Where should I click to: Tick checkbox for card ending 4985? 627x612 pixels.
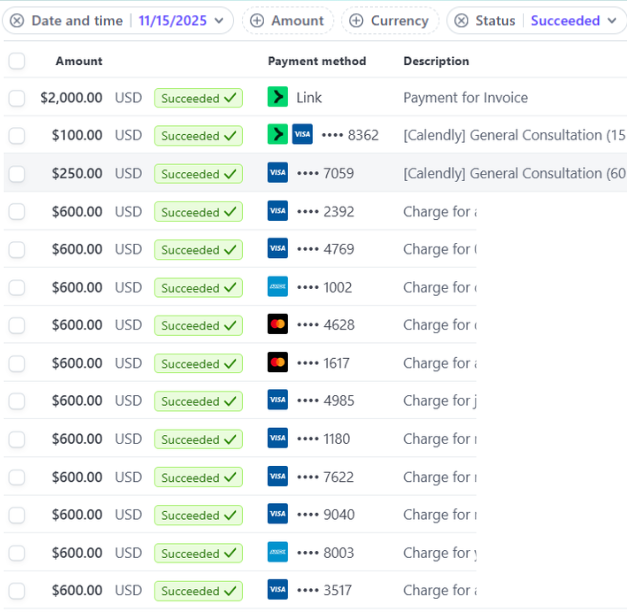point(17,401)
